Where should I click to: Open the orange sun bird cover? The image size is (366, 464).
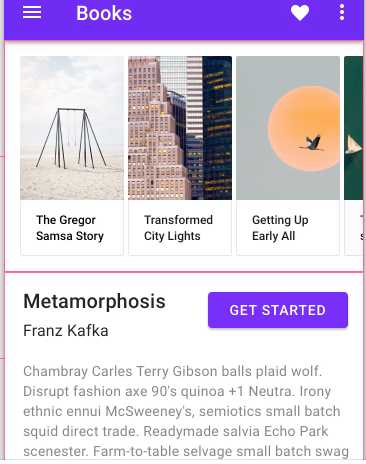[x=288, y=128]
